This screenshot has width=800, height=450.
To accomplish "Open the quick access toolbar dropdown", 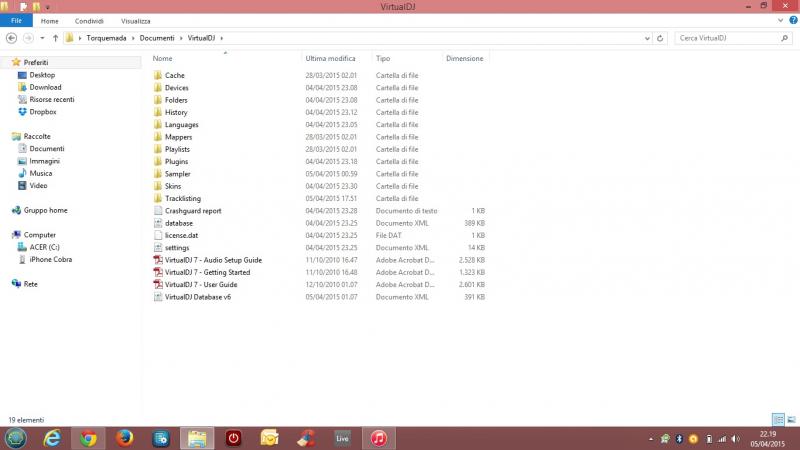I will (x=47, y=7).
